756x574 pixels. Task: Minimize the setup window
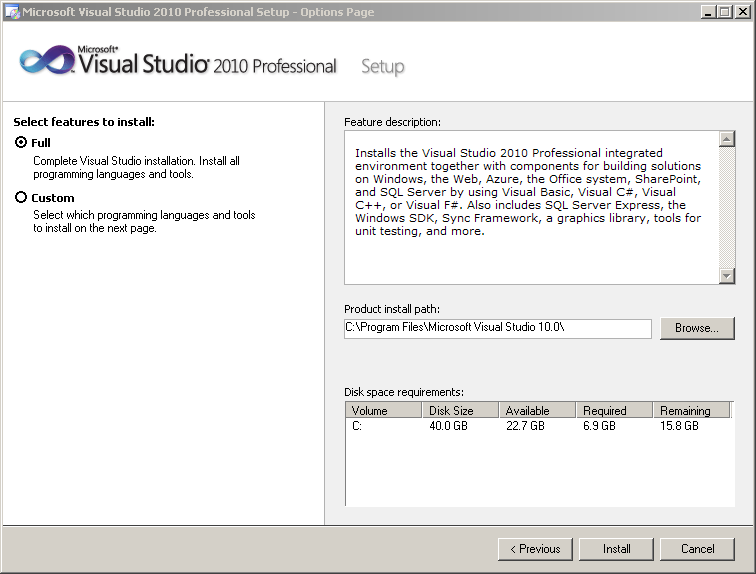(707, 12)
